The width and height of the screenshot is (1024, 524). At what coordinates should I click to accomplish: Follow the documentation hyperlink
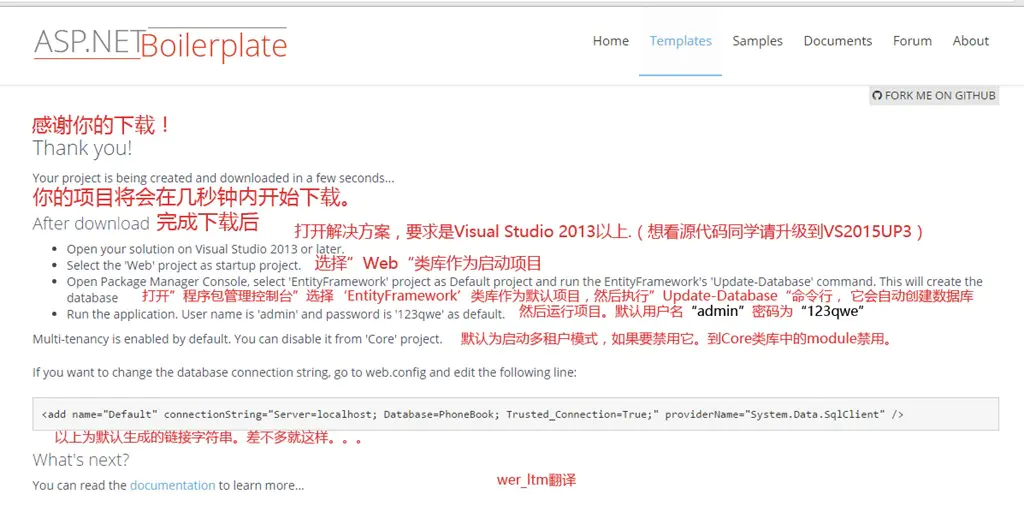pyautogui.click(x=172, y=485)
